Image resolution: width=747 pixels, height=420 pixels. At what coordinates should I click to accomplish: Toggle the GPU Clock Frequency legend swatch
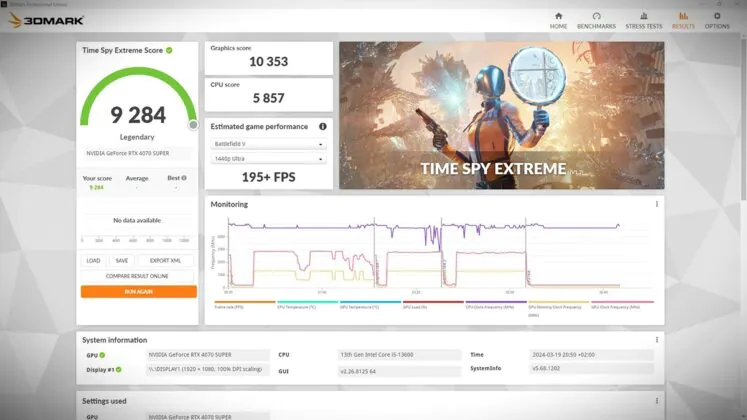tap(622, 302)
